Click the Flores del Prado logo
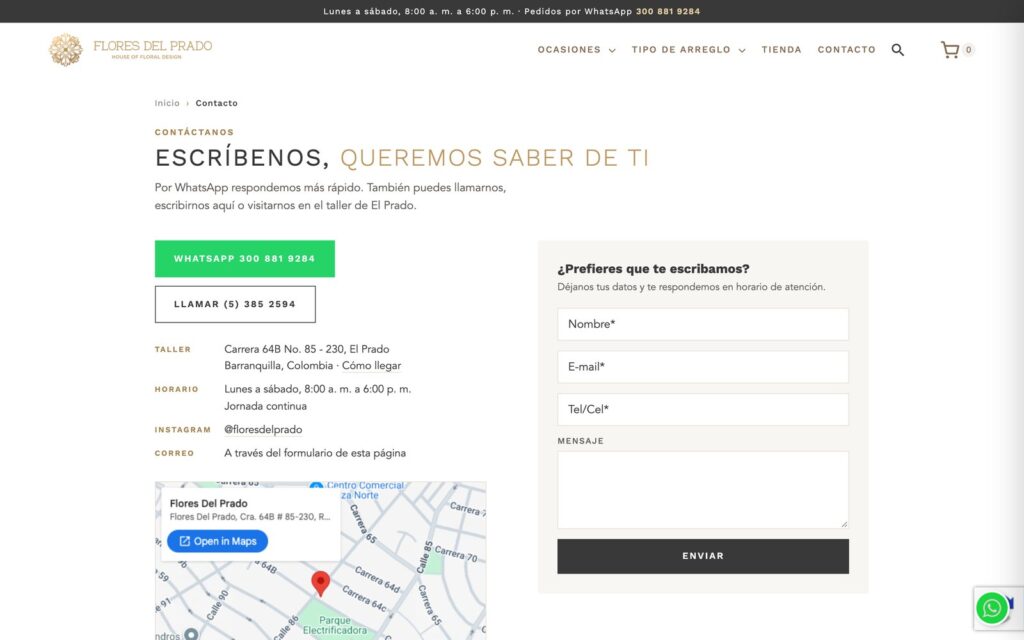1024x640 pixels. point(131,50)
